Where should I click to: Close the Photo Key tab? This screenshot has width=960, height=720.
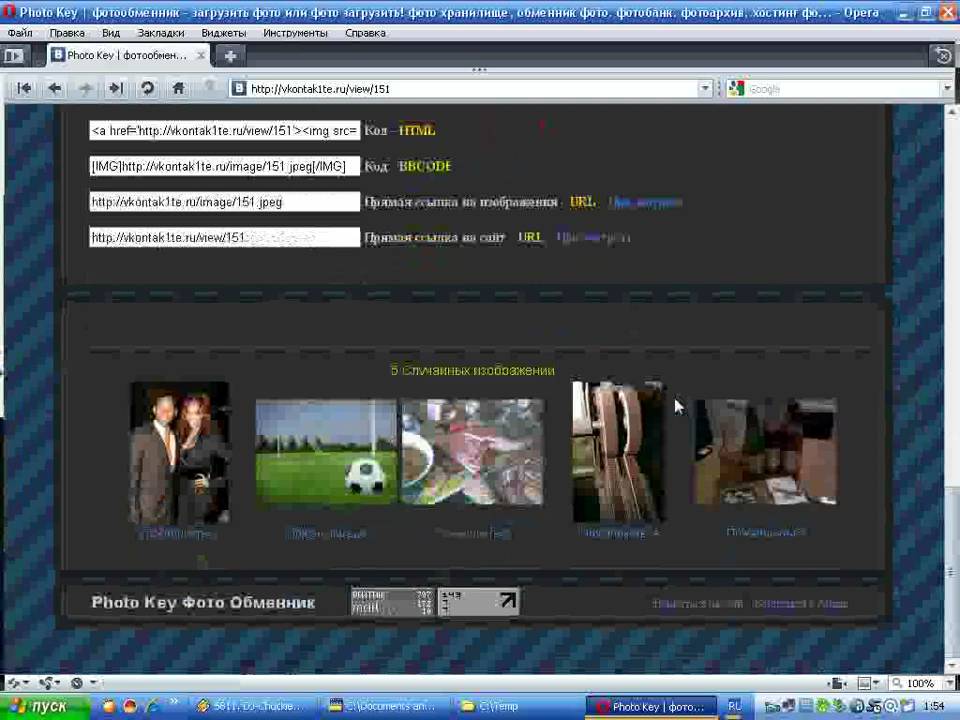(x=200, y=55)
